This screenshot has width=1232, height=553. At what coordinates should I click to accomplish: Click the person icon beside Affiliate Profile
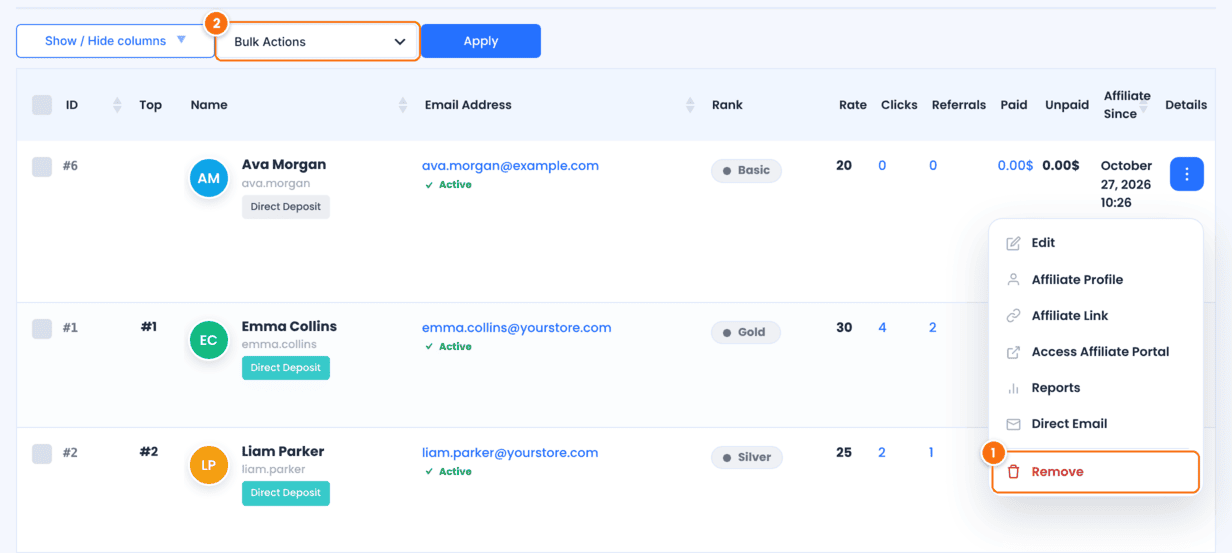click(1013, 280)
